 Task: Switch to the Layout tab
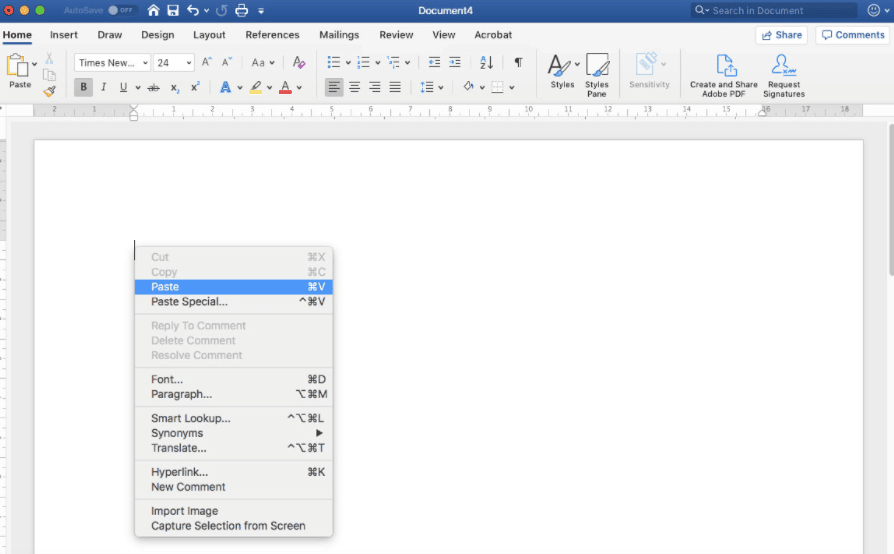209,35
